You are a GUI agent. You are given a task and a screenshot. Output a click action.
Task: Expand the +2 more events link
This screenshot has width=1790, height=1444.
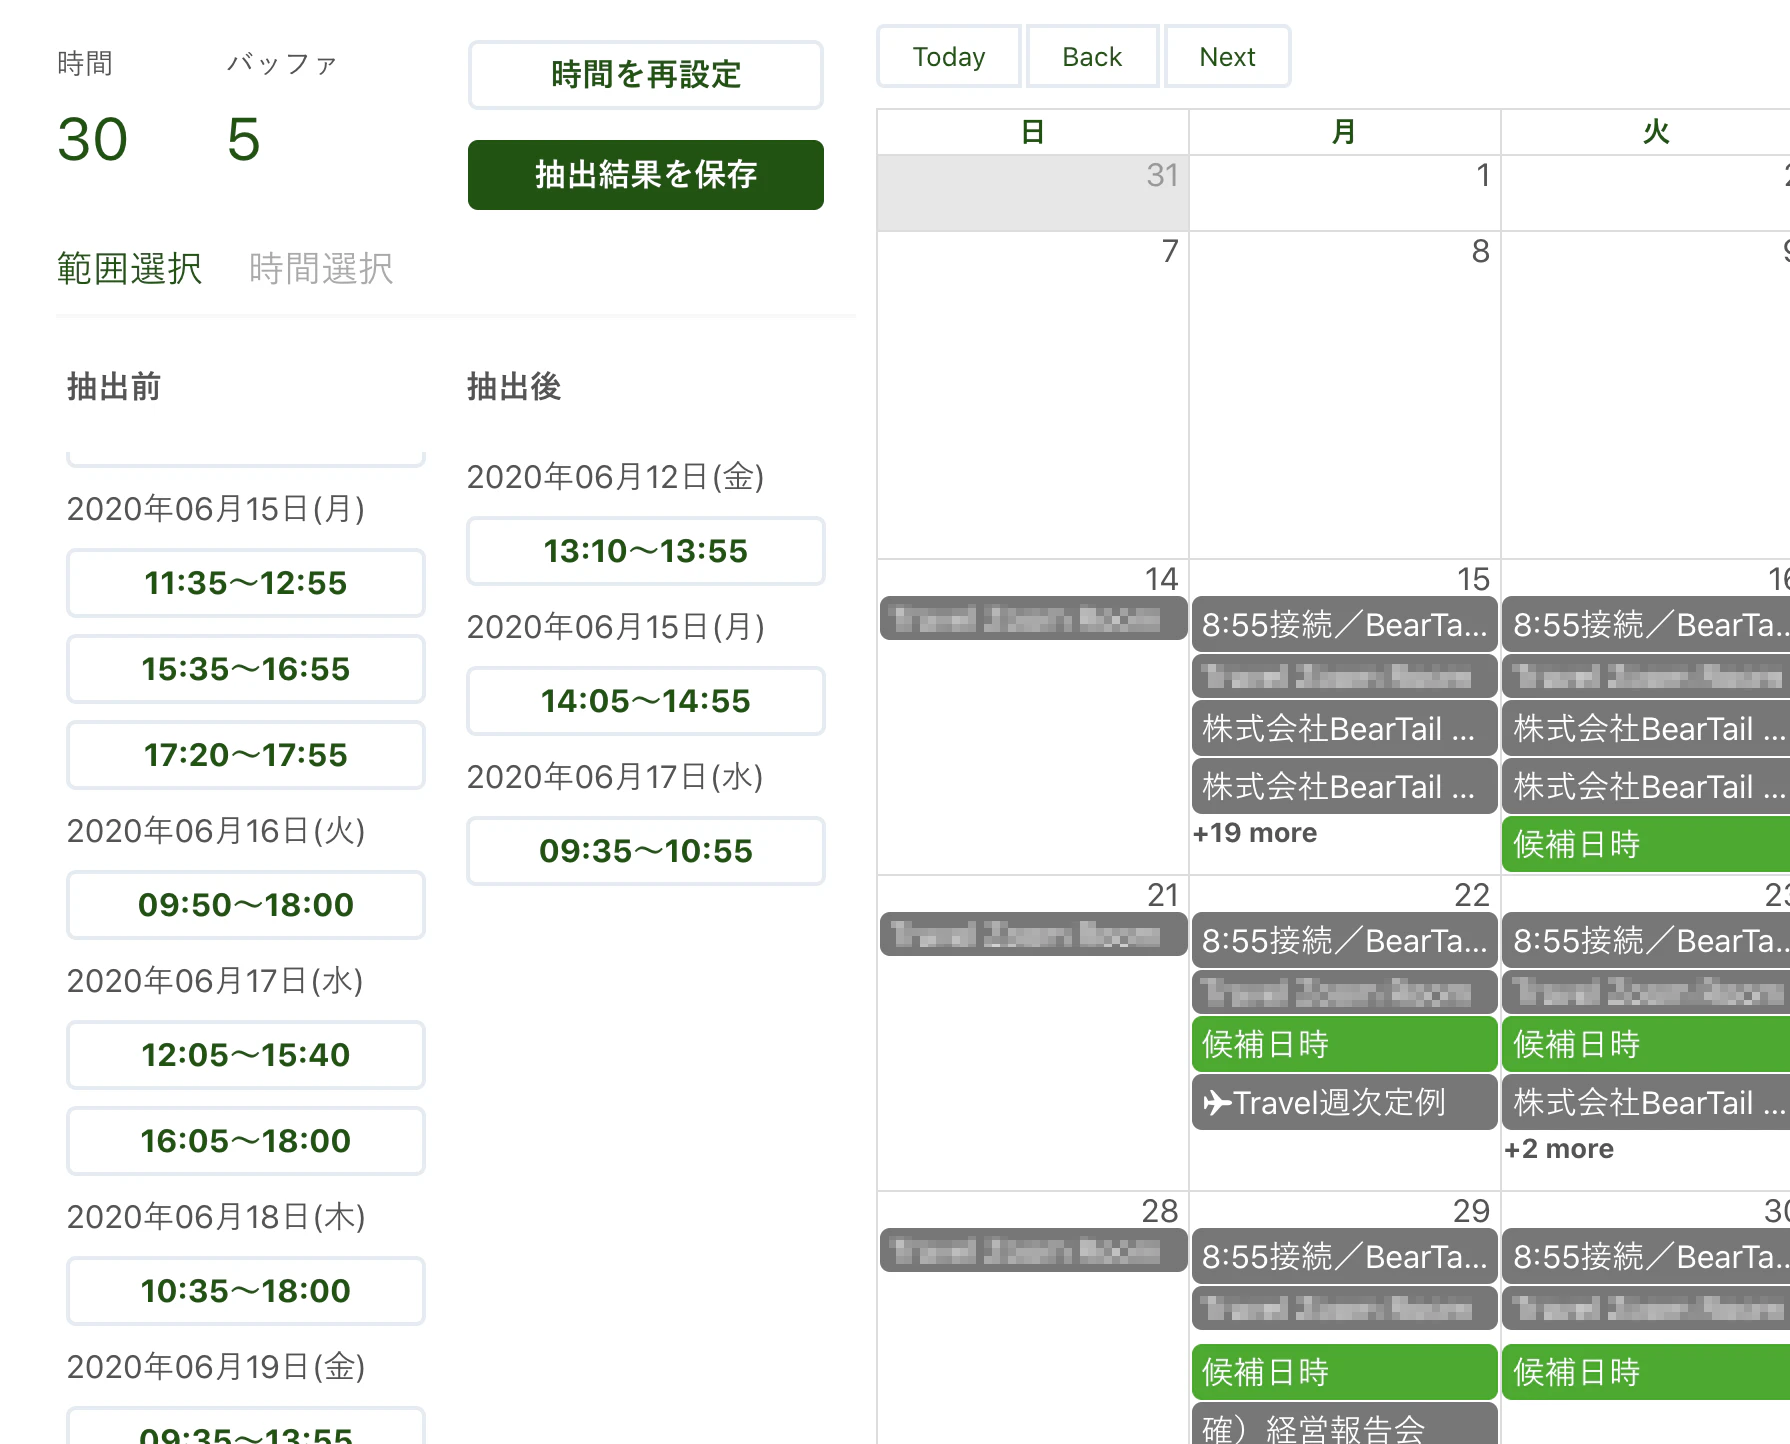(1559, 1149)
